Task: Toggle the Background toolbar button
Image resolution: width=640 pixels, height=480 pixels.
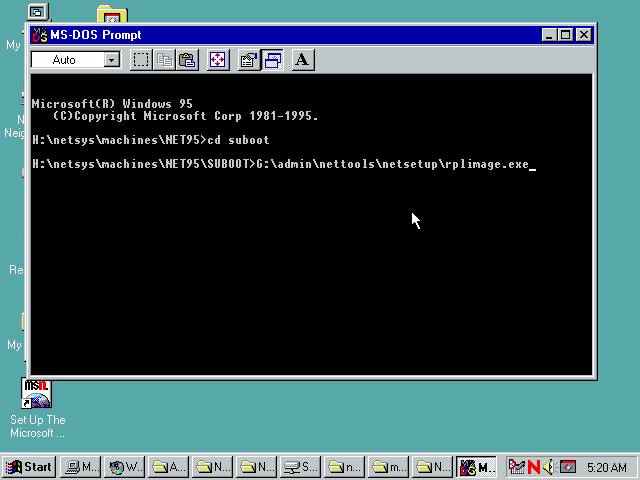Action: 272,60
